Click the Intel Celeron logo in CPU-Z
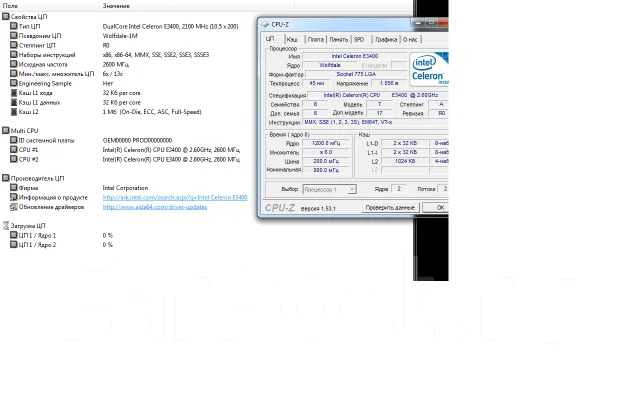640x400 pixels. coord(429,69)
